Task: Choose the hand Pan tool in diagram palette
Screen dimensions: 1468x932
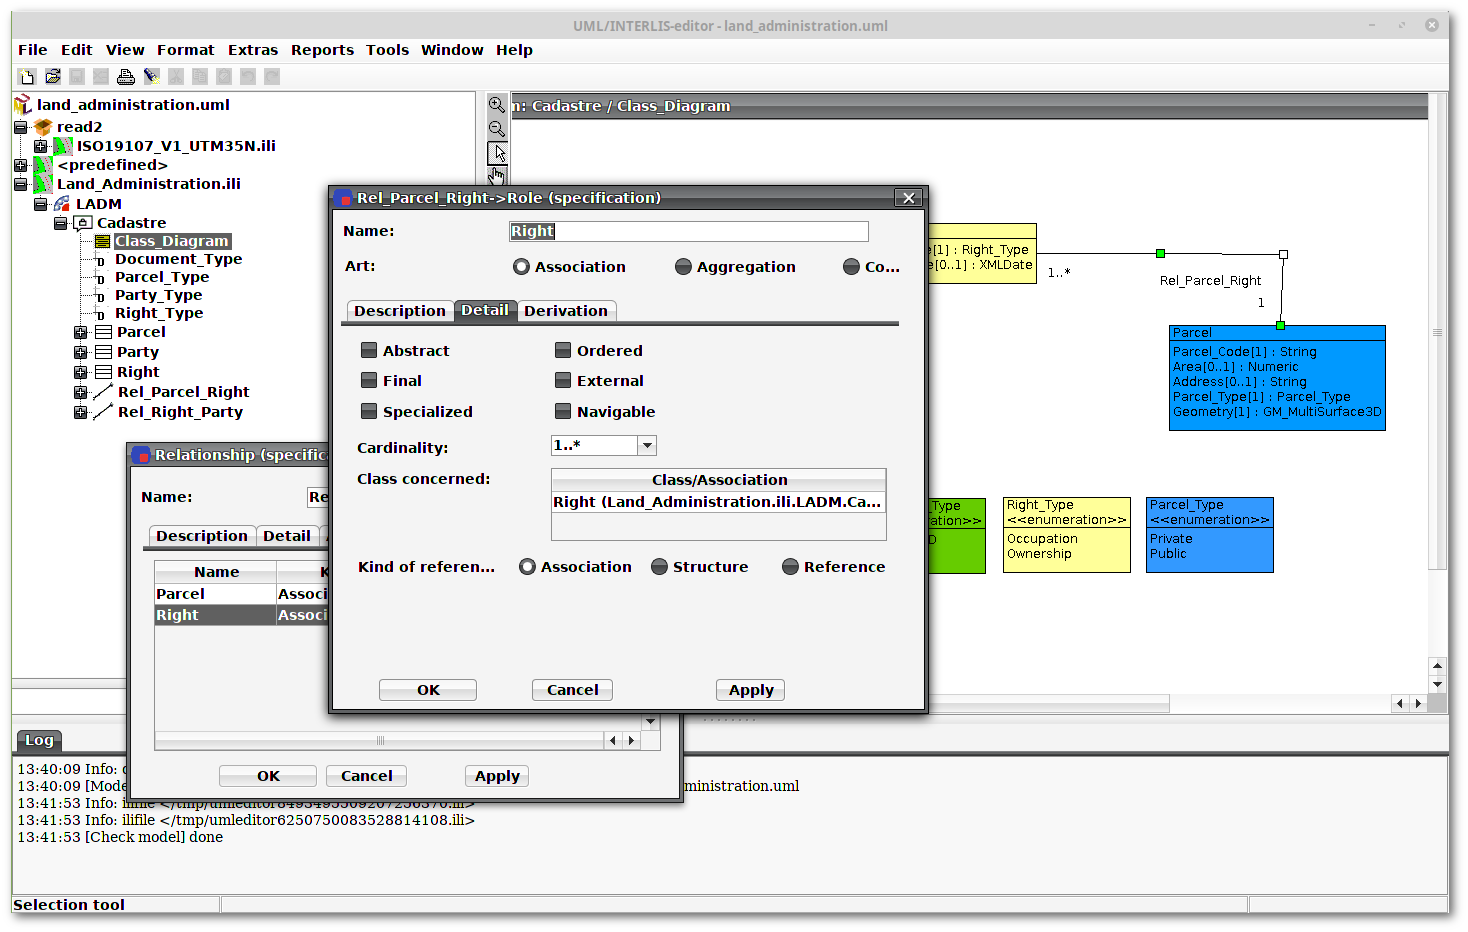Action: click(497, 175)
